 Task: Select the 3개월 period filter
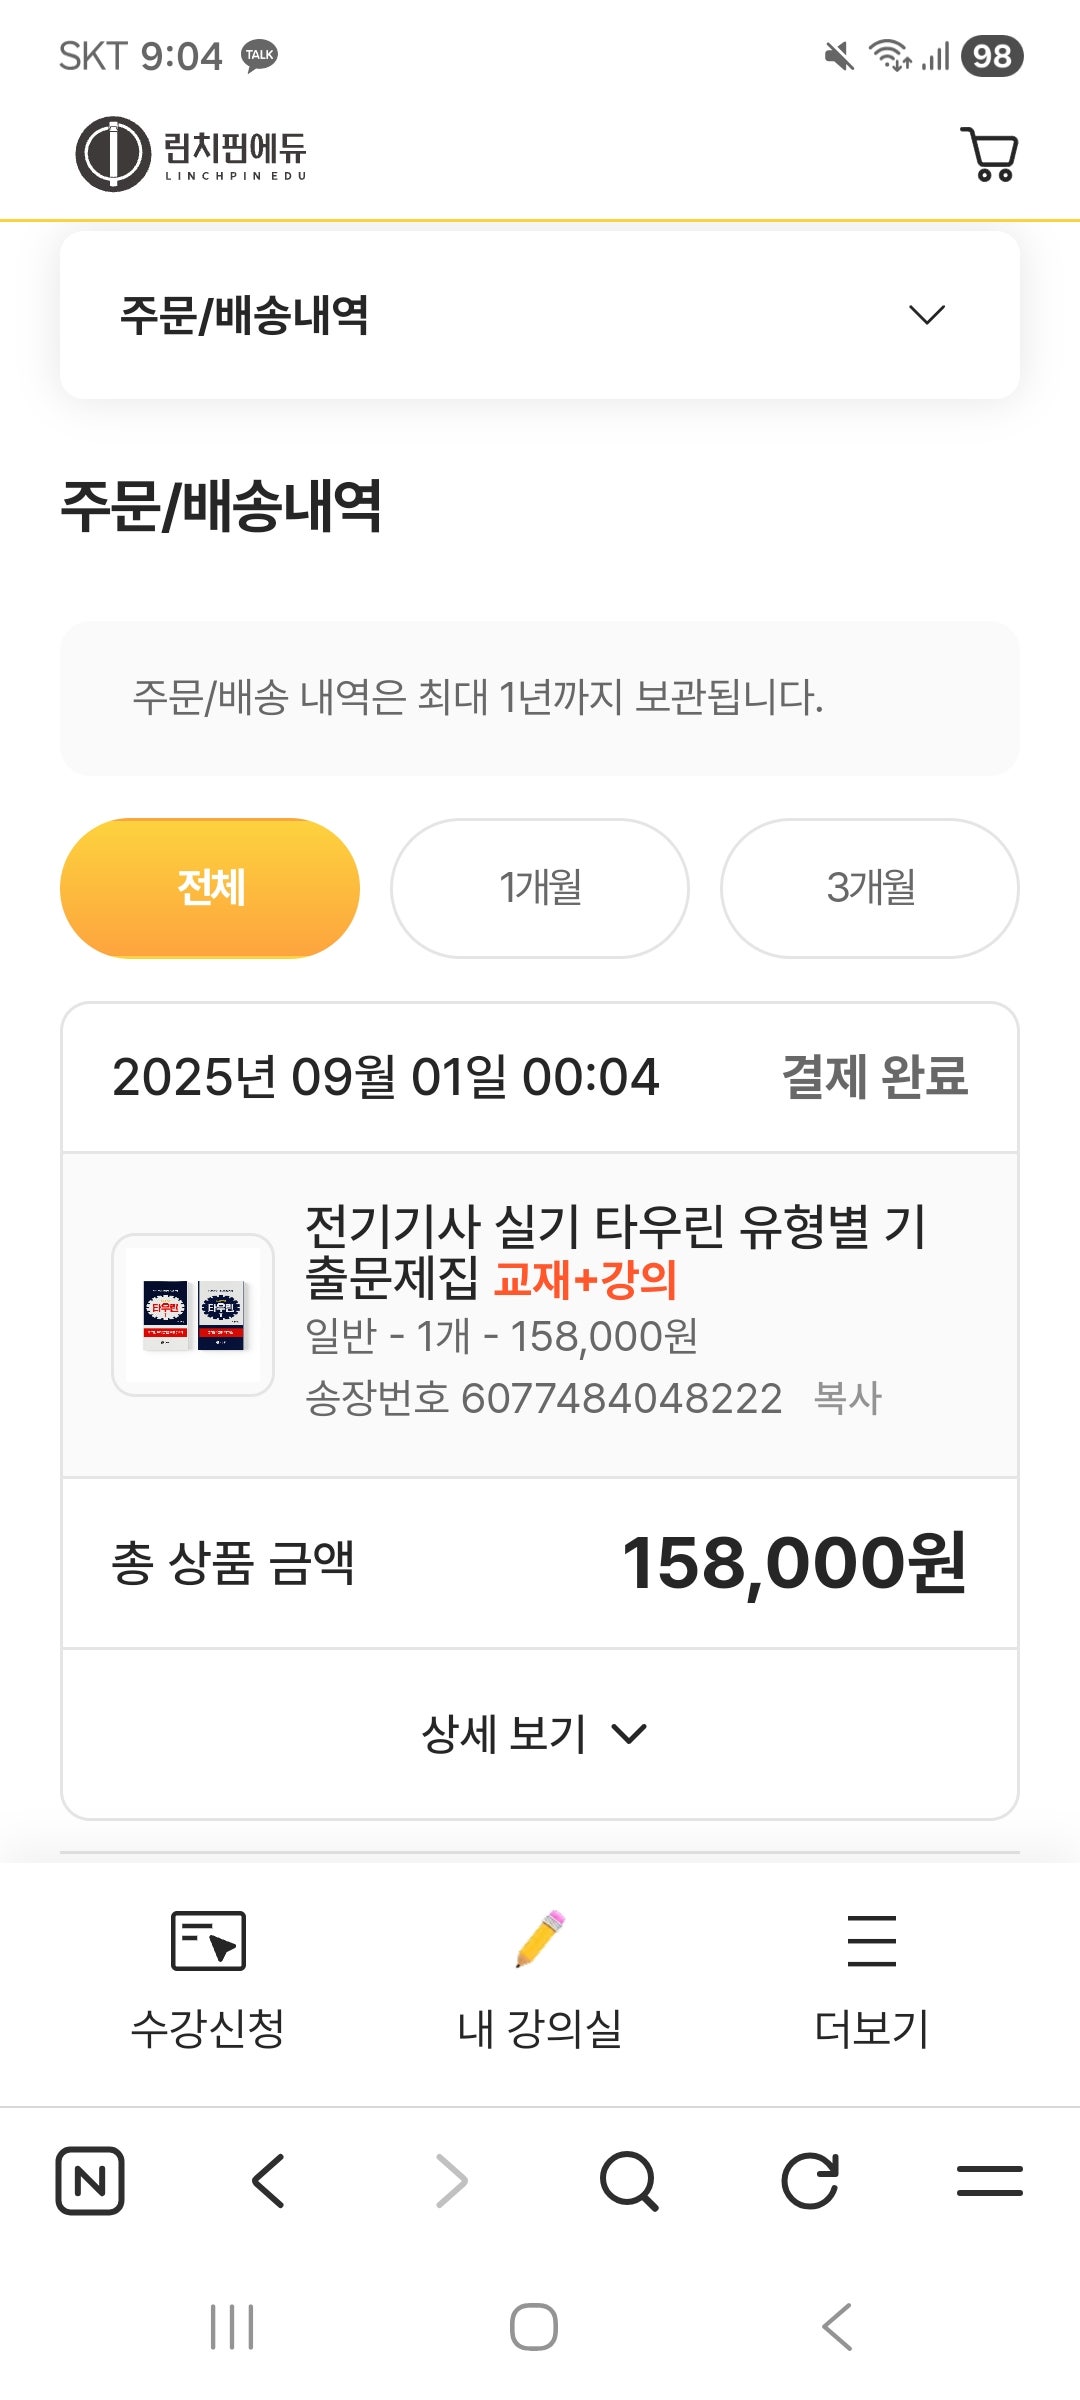pos(870,888)
